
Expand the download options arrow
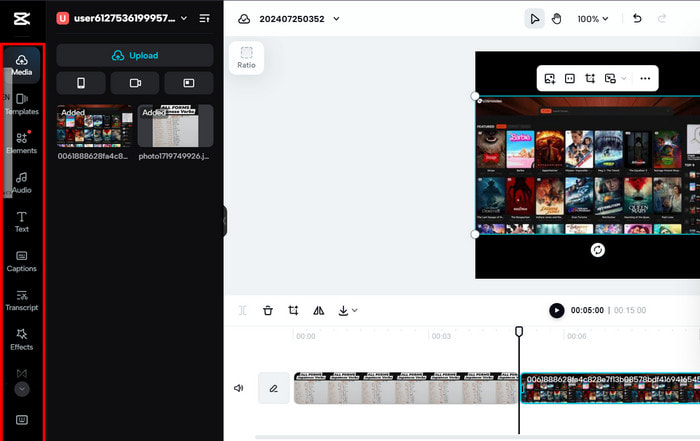354,310
